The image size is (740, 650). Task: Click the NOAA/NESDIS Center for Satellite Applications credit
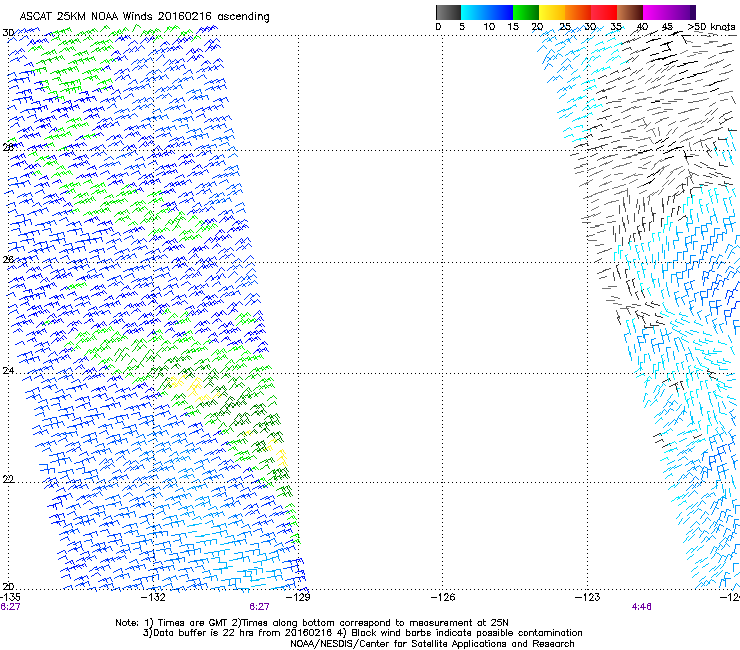click(x=432, y=643)
